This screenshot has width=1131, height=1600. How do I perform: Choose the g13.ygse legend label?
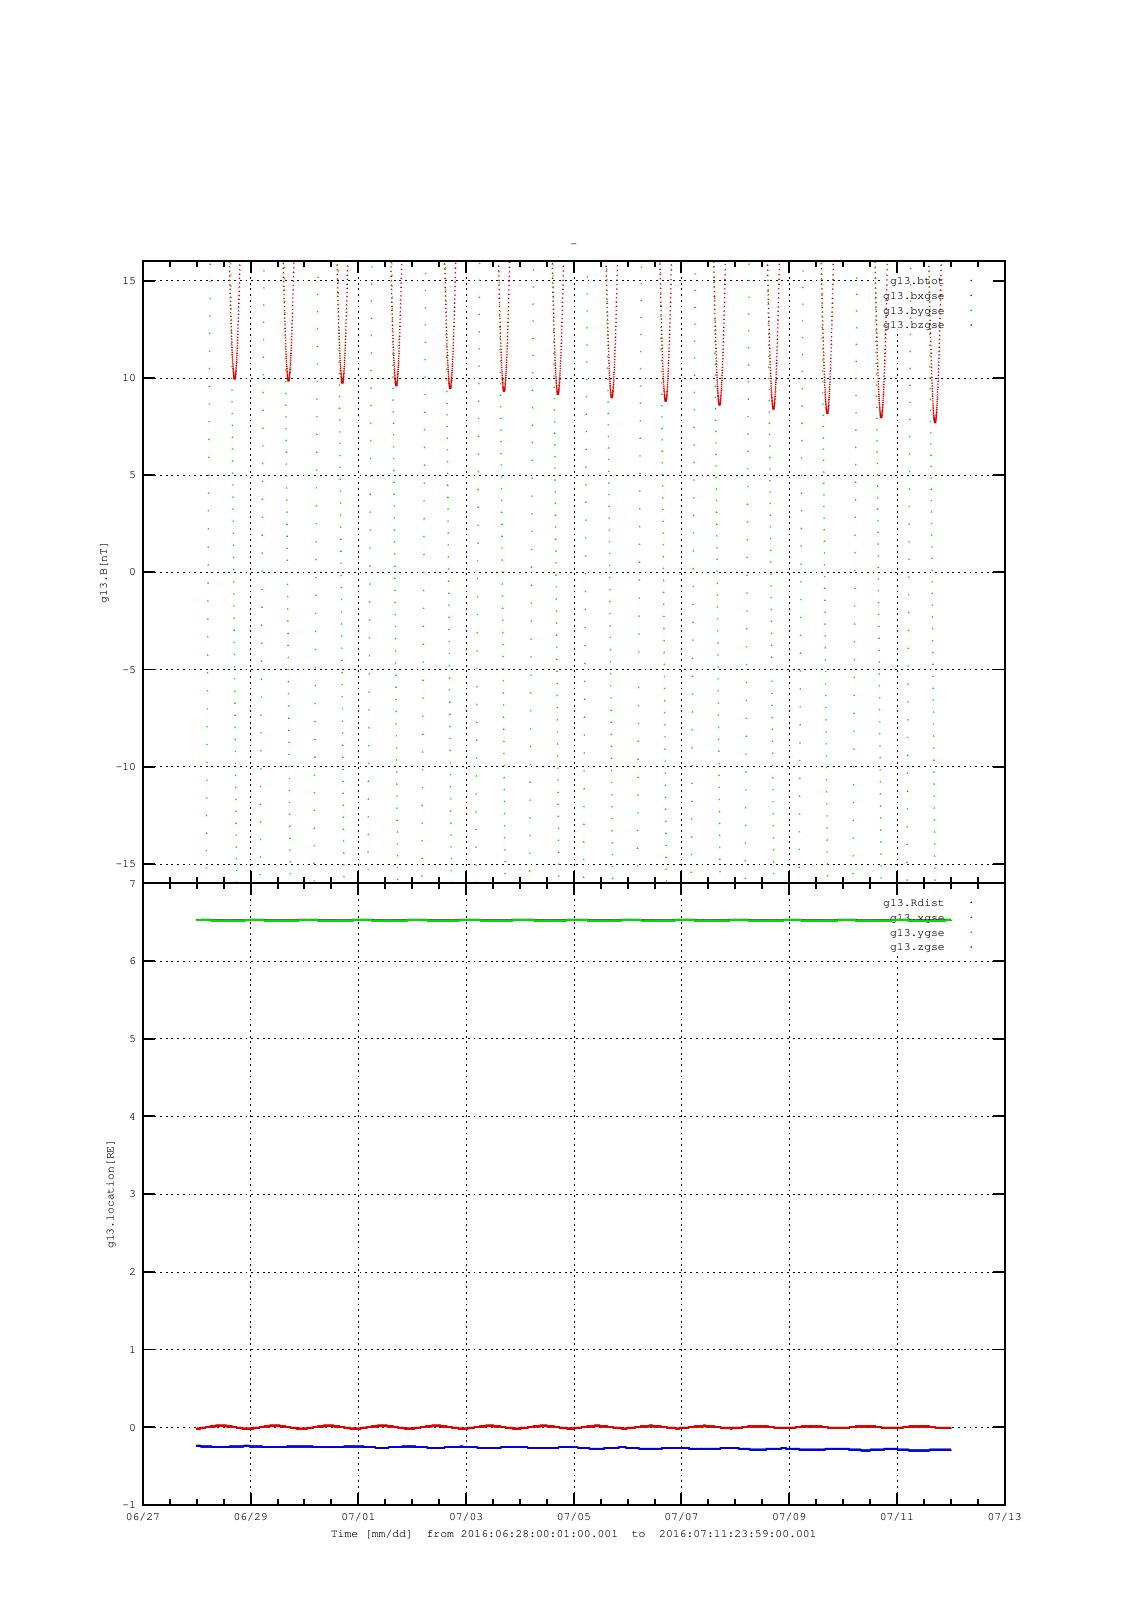coord(916,933)
